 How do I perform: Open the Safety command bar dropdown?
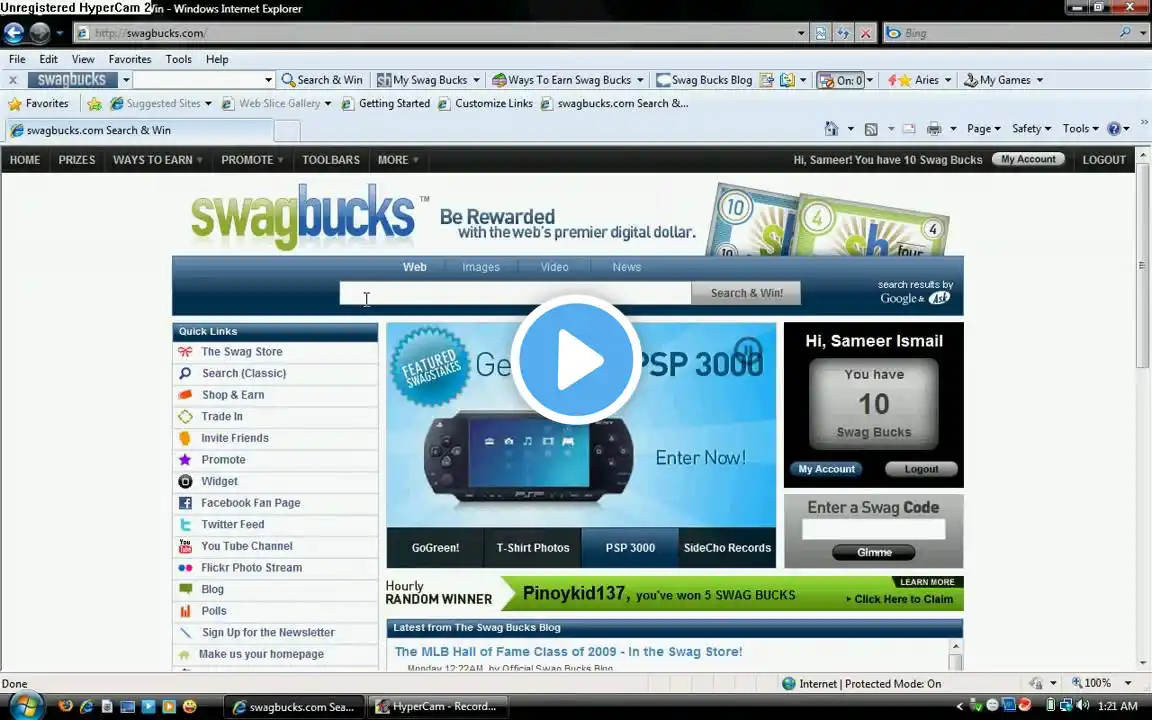(x=1032, y=129)
